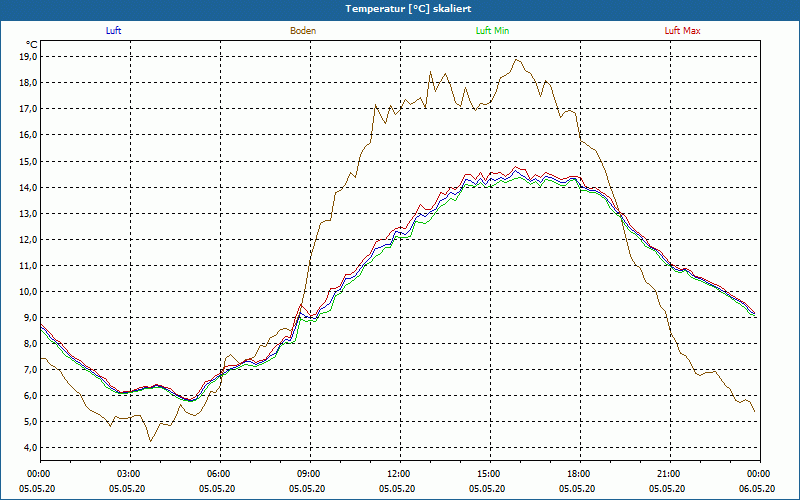
Task: Select the blue 'Luft' legend label
Action: point(113,31)
